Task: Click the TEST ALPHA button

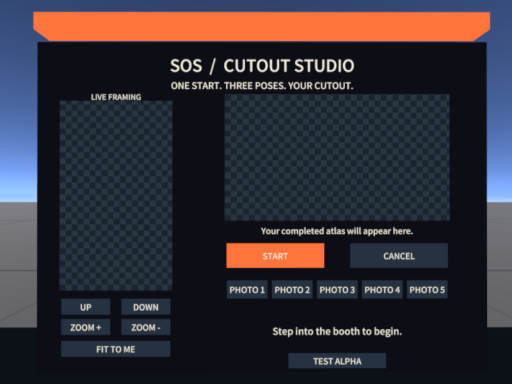Action: click(337, 361)
